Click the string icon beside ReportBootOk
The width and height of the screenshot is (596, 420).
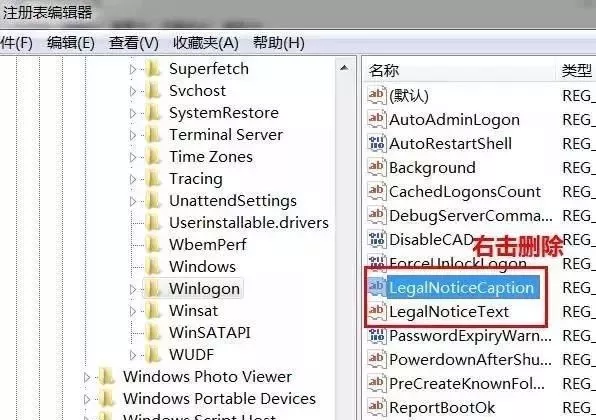tap(377, 407)
